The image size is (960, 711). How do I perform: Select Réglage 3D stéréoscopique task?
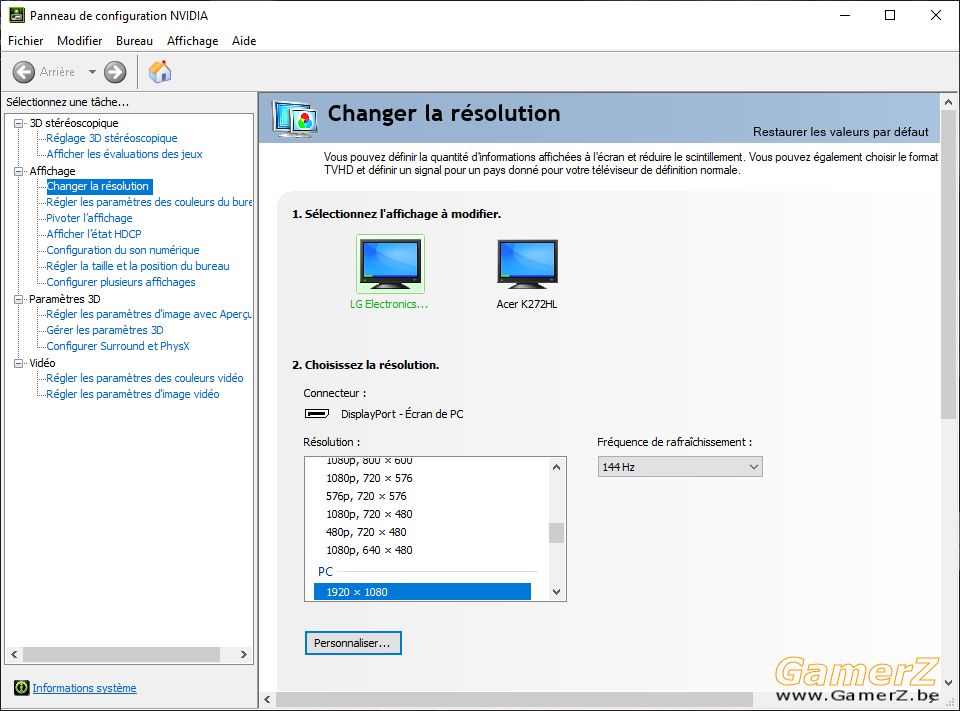[x=112, y=138]
